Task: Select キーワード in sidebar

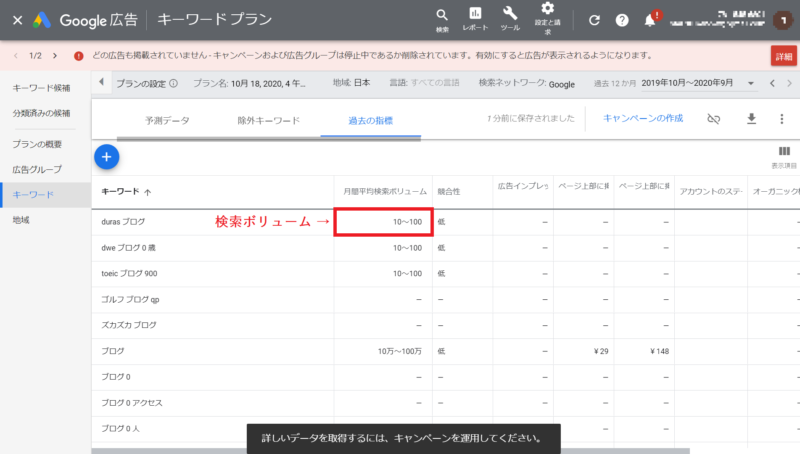Action: pos(45,195)
